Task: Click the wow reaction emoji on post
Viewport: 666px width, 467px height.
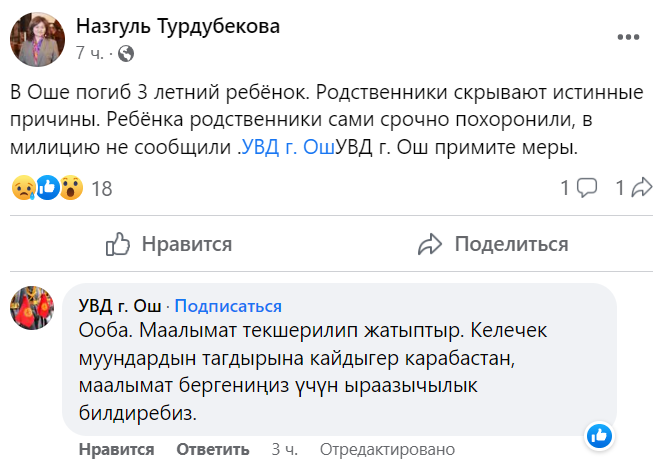Action: [70, 187]
